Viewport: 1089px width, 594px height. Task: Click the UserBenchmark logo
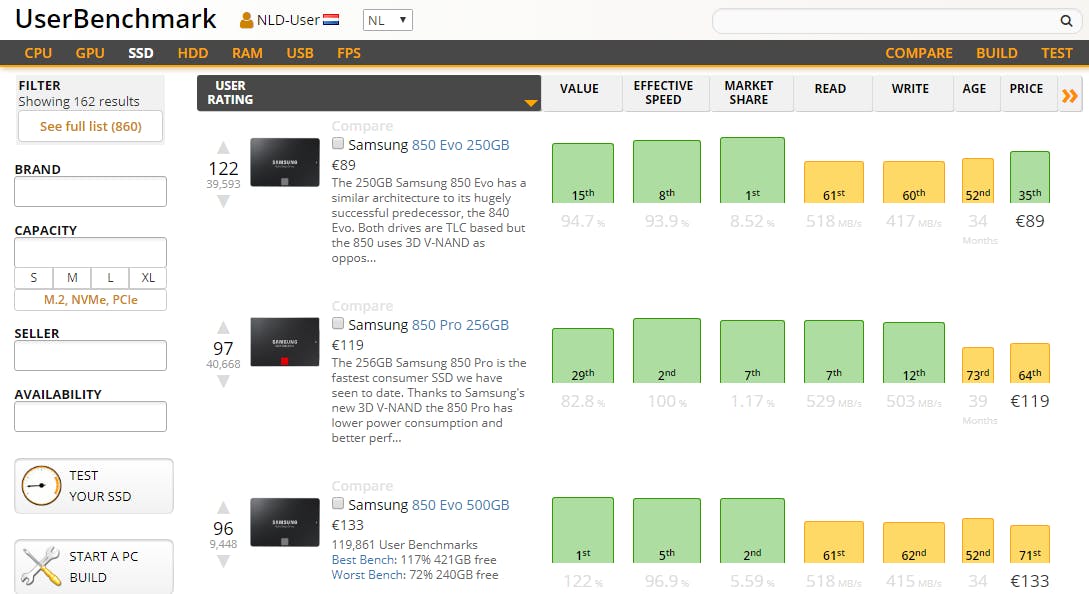click(116, 19)
